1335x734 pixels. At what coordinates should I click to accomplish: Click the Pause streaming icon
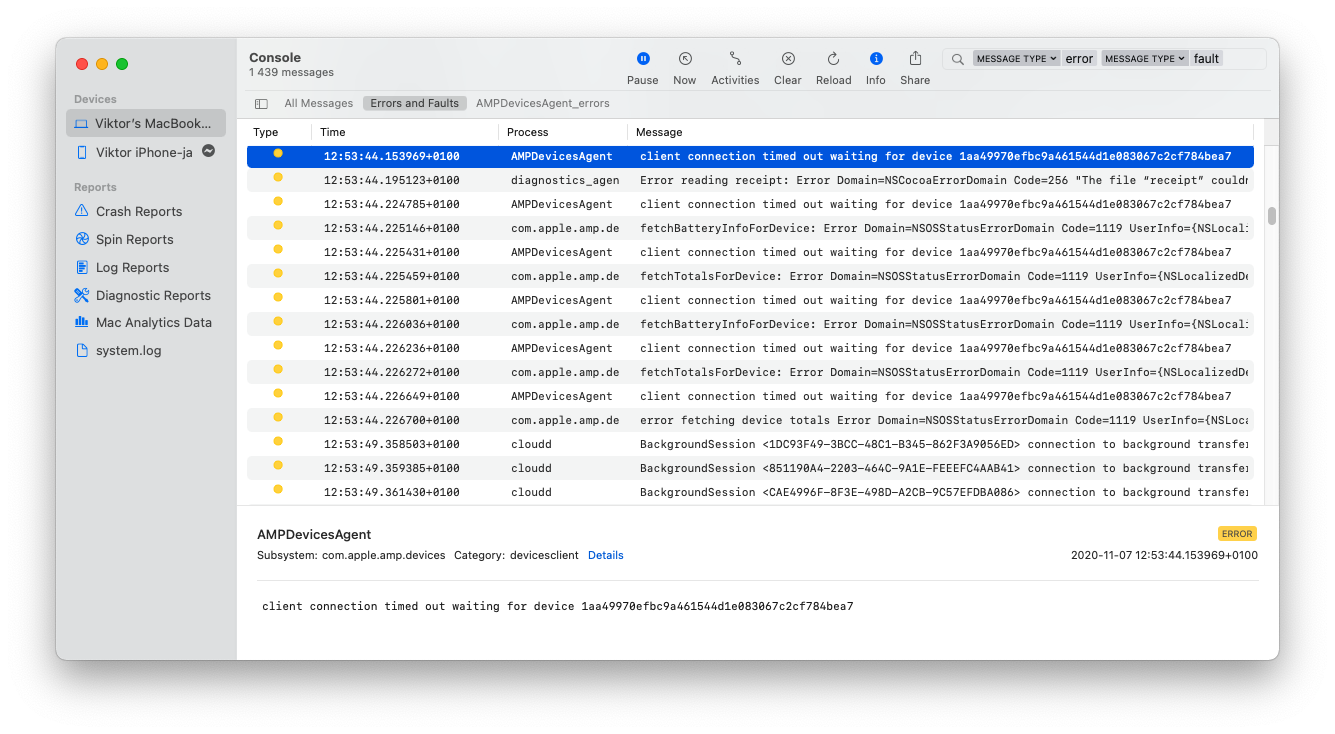click(x=643, y=59)
